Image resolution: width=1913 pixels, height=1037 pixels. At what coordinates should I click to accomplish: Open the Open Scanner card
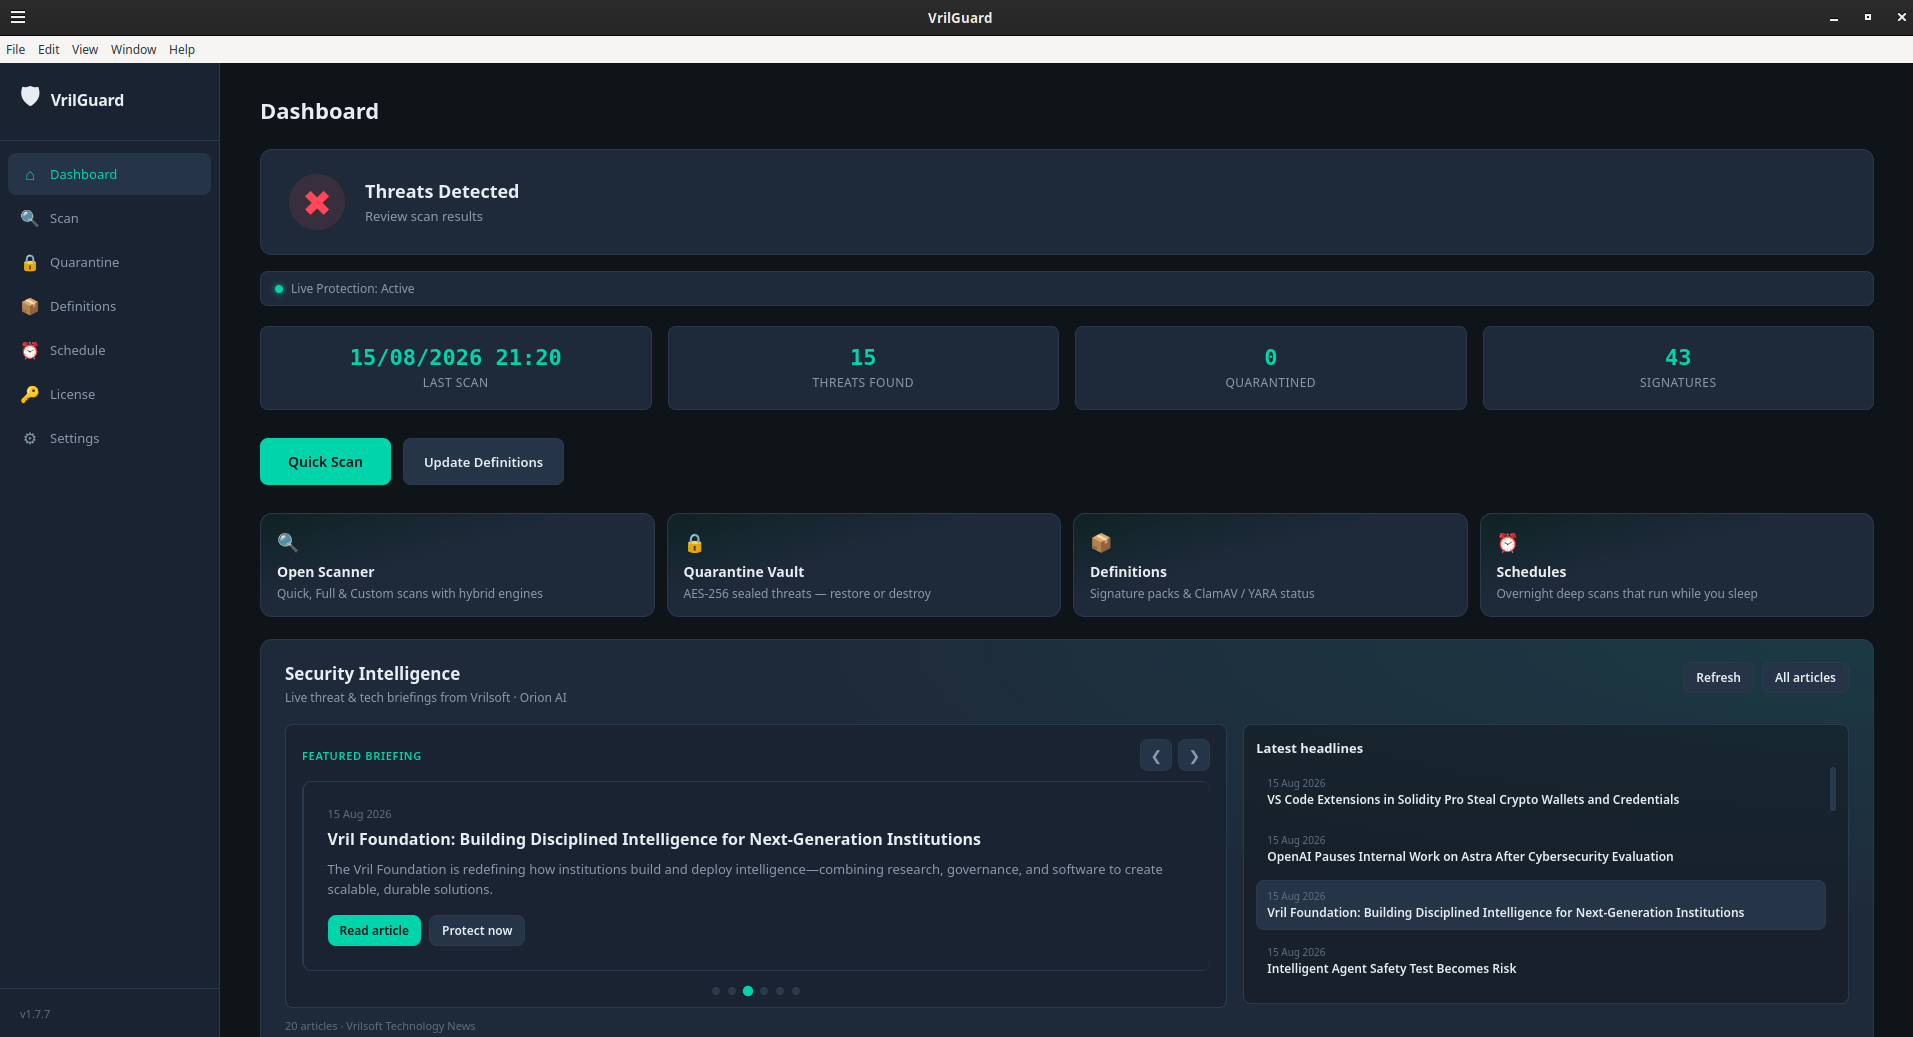click(x=457, y=565)
